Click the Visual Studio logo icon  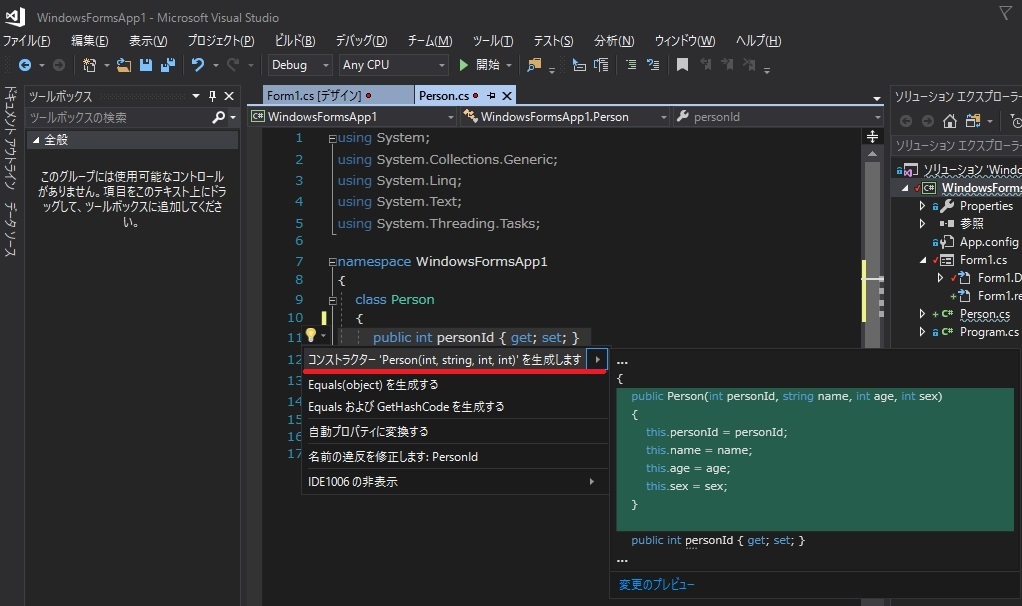[15, 16]
